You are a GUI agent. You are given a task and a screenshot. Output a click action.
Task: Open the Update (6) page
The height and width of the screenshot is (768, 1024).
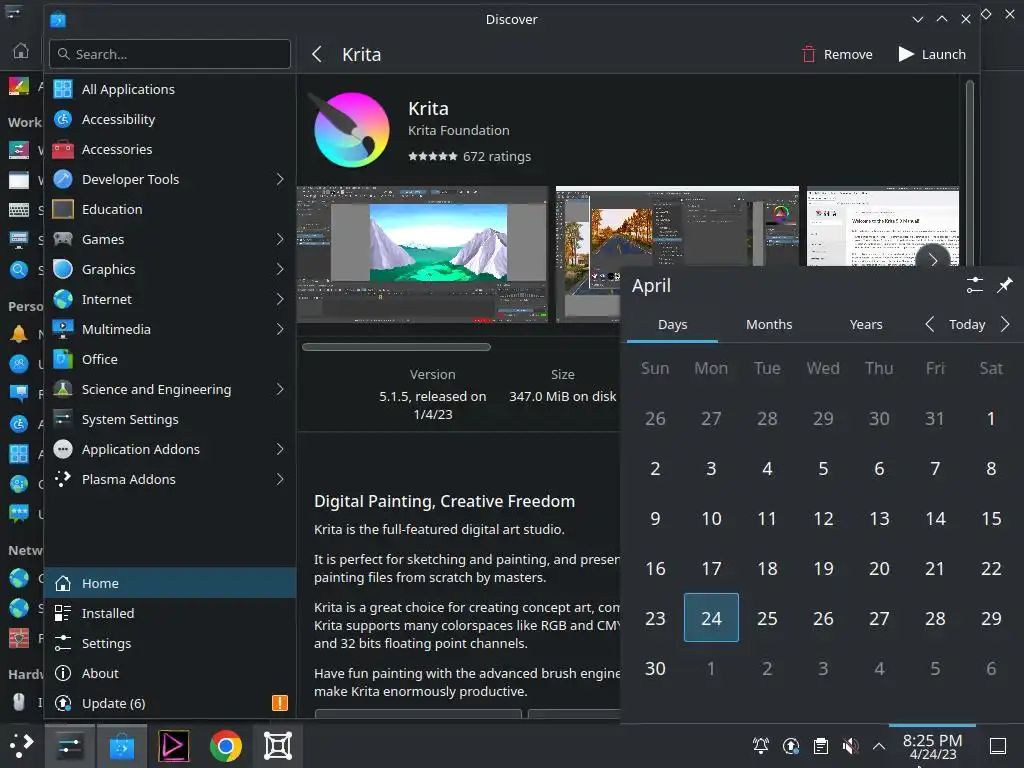click(x=170, y=703)
